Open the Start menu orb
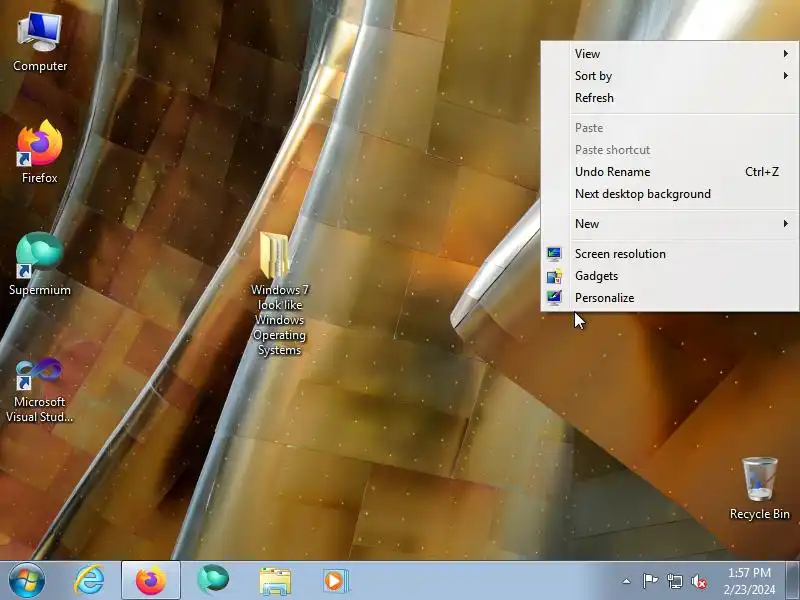This screenshot has width=800, height=600. click(x=27, y=581)
